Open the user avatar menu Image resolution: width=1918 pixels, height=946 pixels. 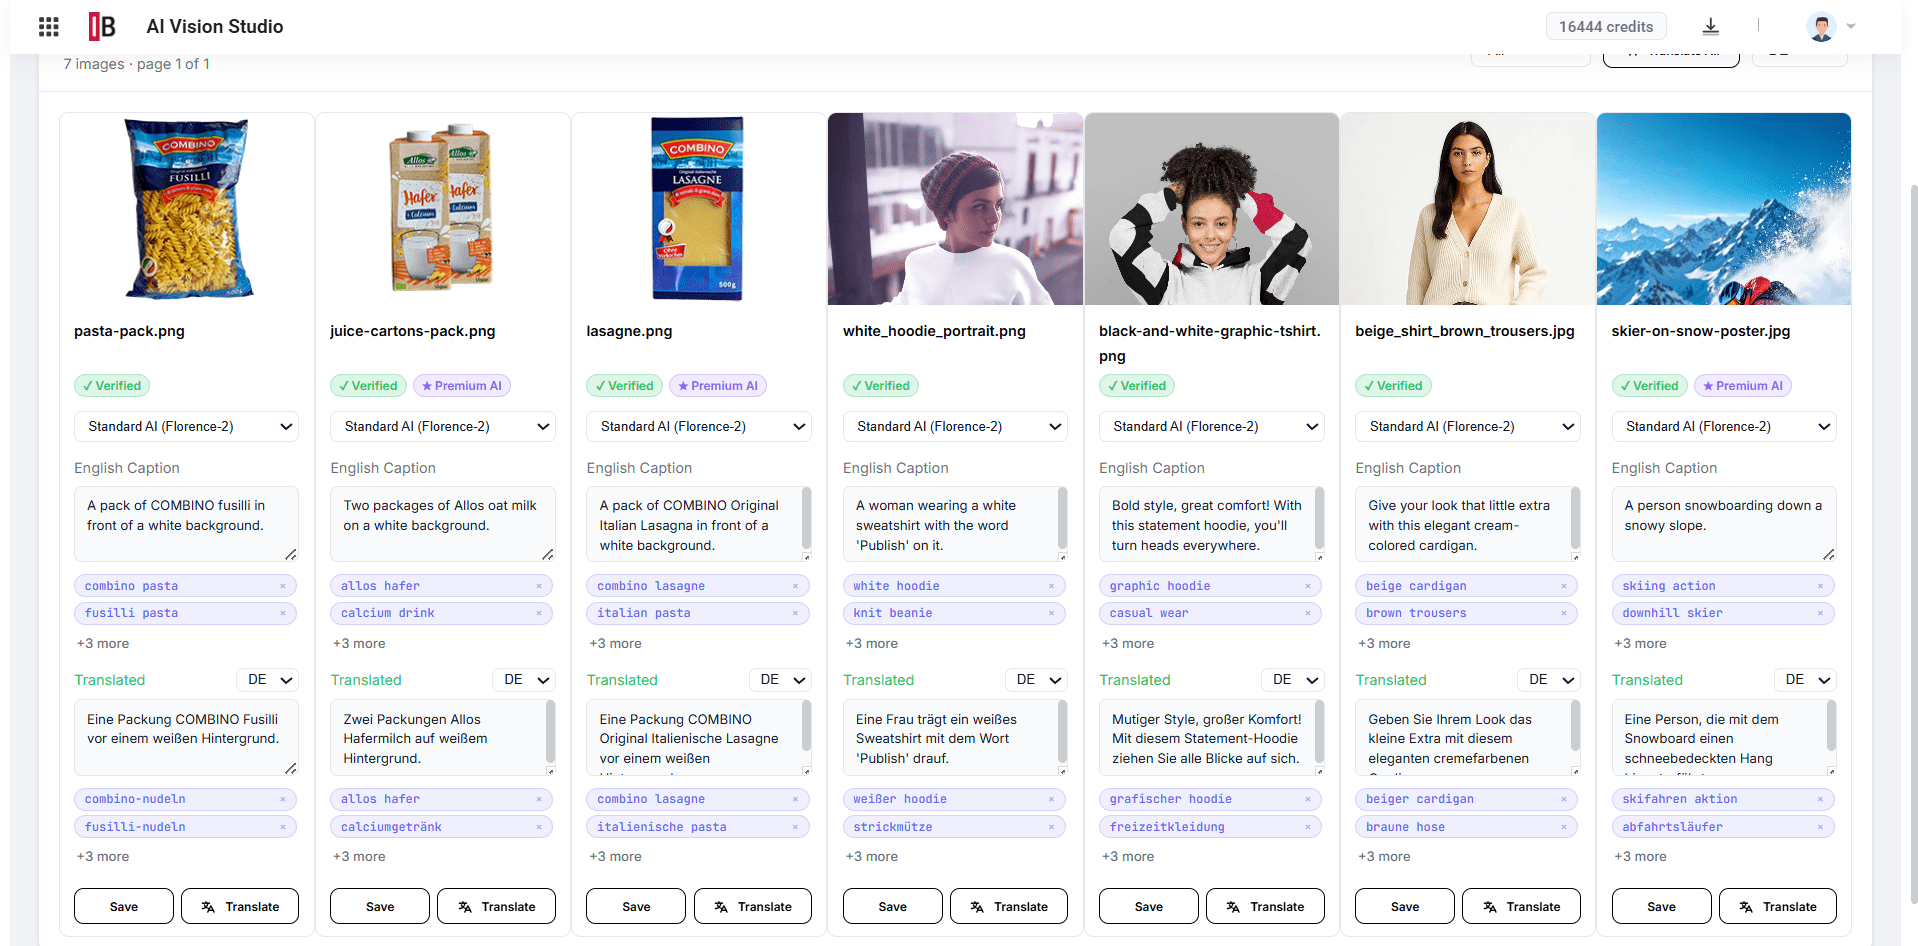[x=1822, y=27]
